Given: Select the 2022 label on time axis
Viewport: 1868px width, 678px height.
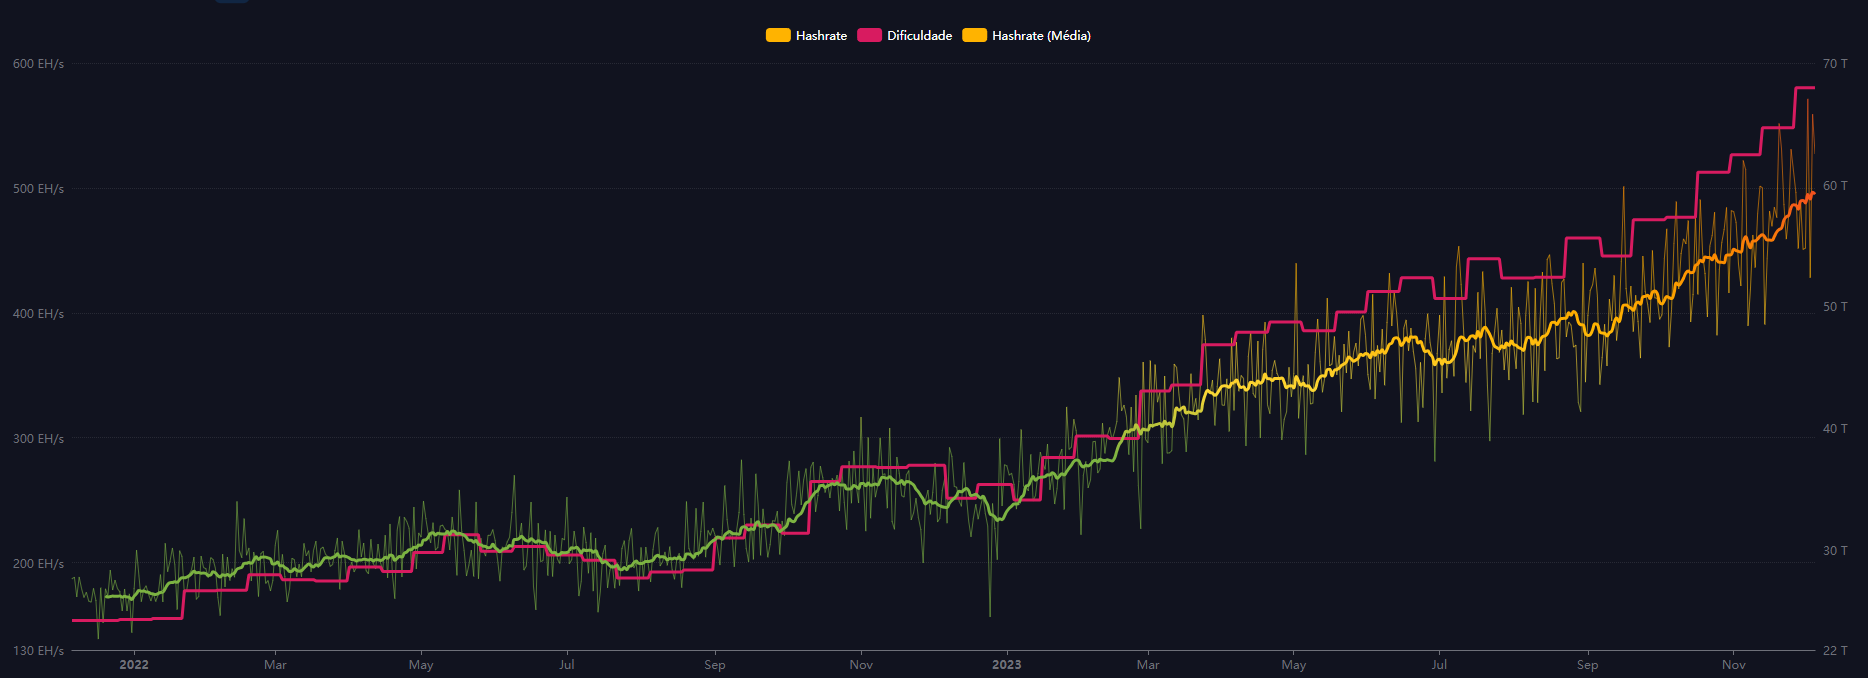Looking at the screenshot, I should pos(134,665).
